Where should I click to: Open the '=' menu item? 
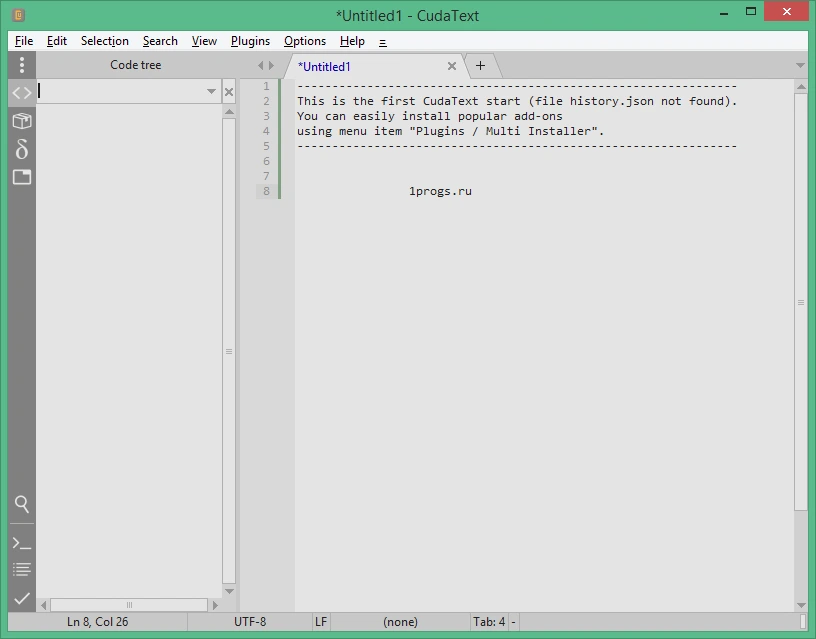click(x=383, y=42)
